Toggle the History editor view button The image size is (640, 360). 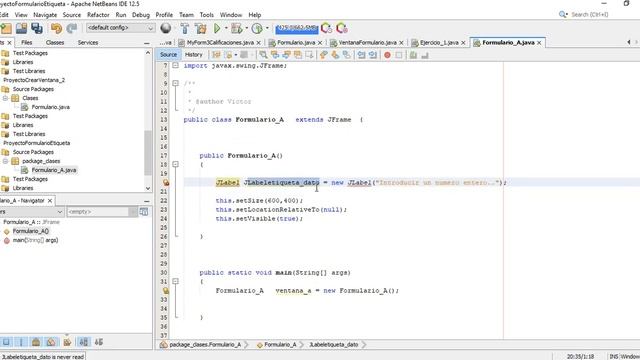pos(193,54)
